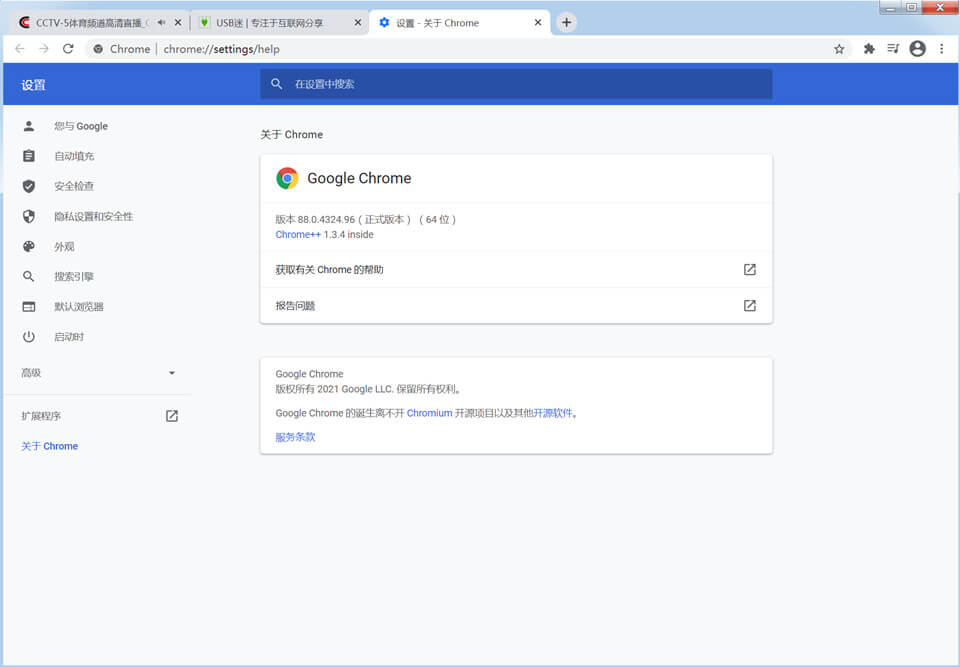Image resolution: width=960 pixels, height=667 pixels.
Task: Open 您与 Google settings section
Action: point(81,126)
